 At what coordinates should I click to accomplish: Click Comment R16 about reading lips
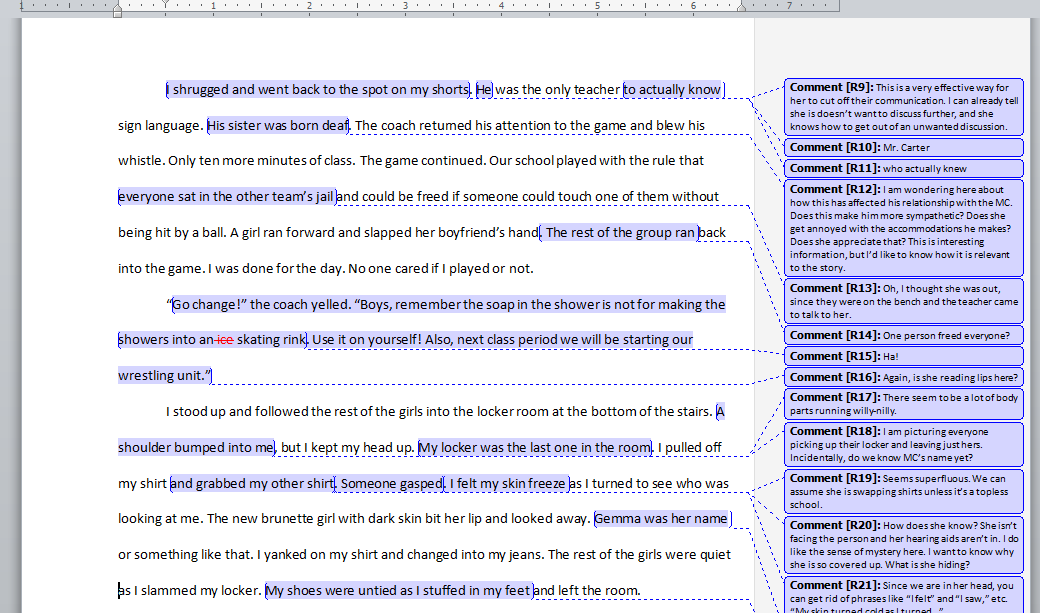point(903,377)
